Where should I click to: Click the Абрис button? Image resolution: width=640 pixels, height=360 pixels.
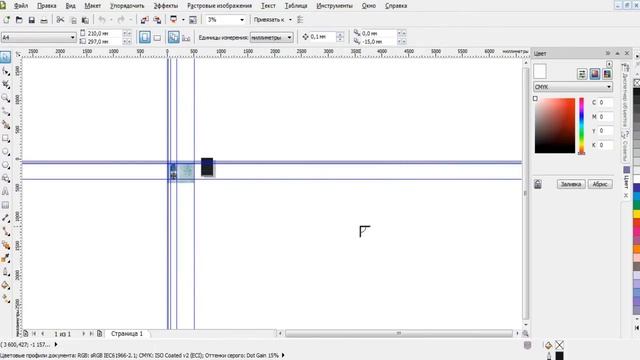pyautogui.click(x=600, y=184)
